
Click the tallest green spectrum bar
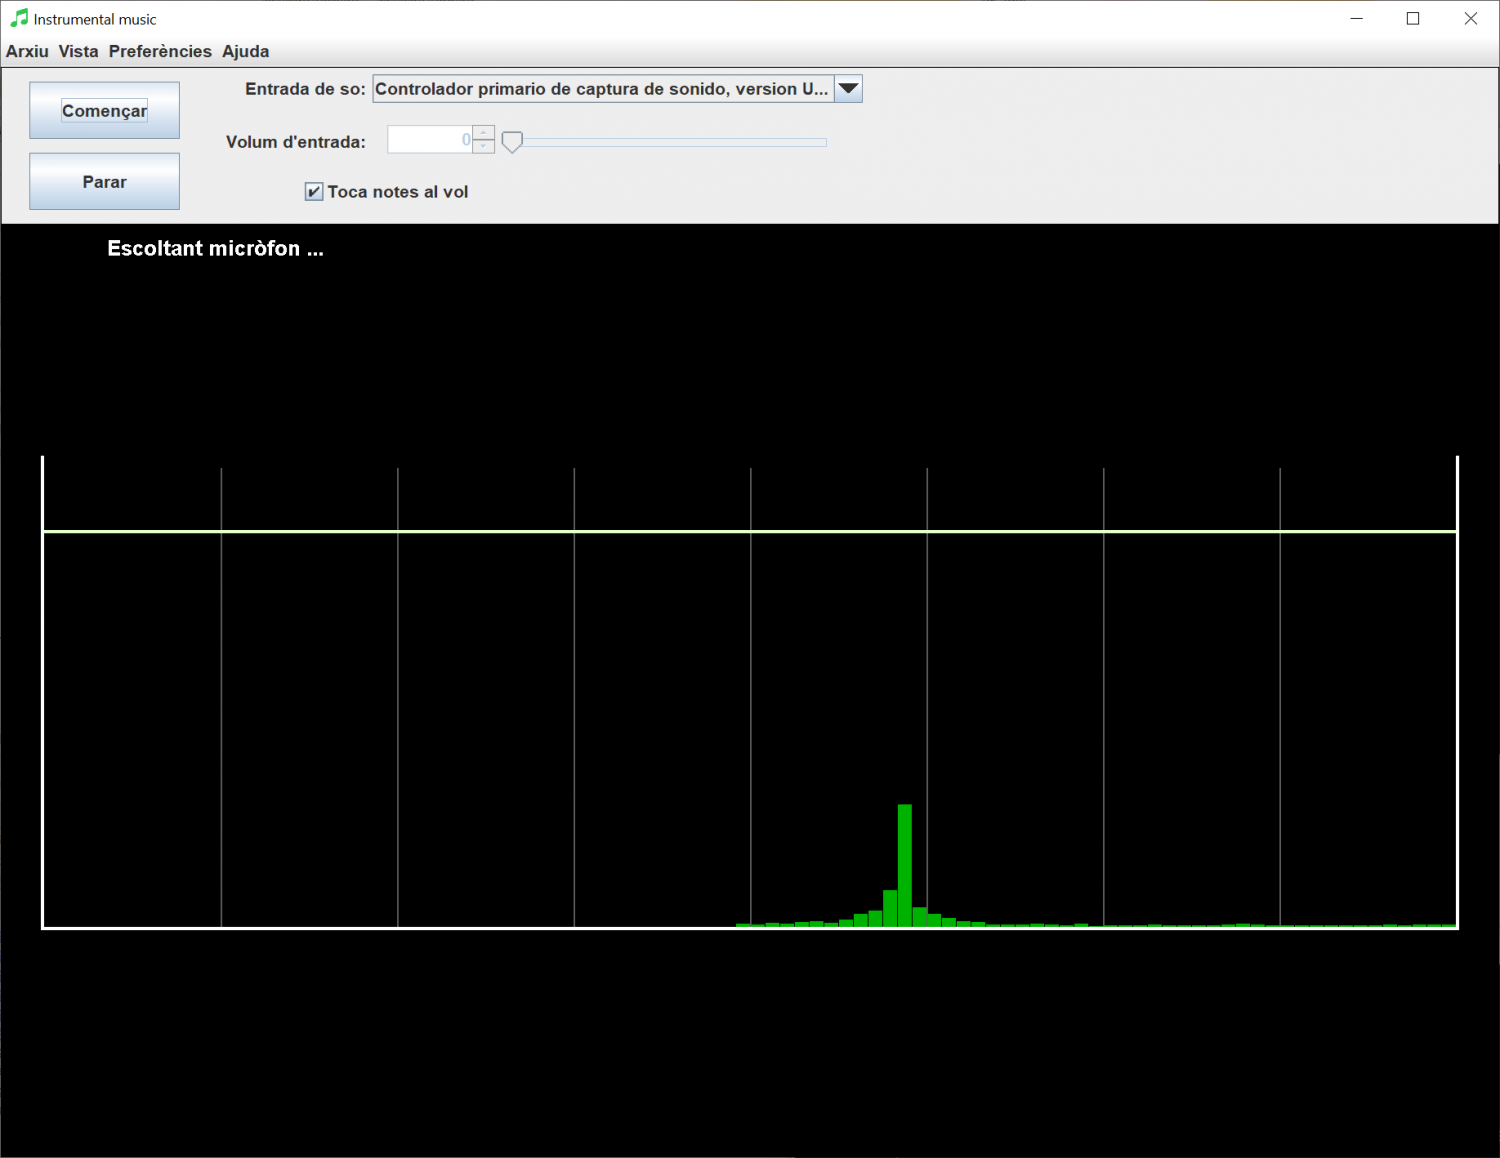[905, 866]
